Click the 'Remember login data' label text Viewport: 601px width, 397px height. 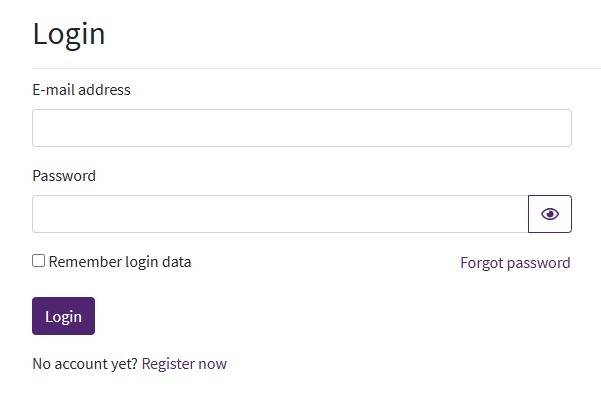point(120,262)
